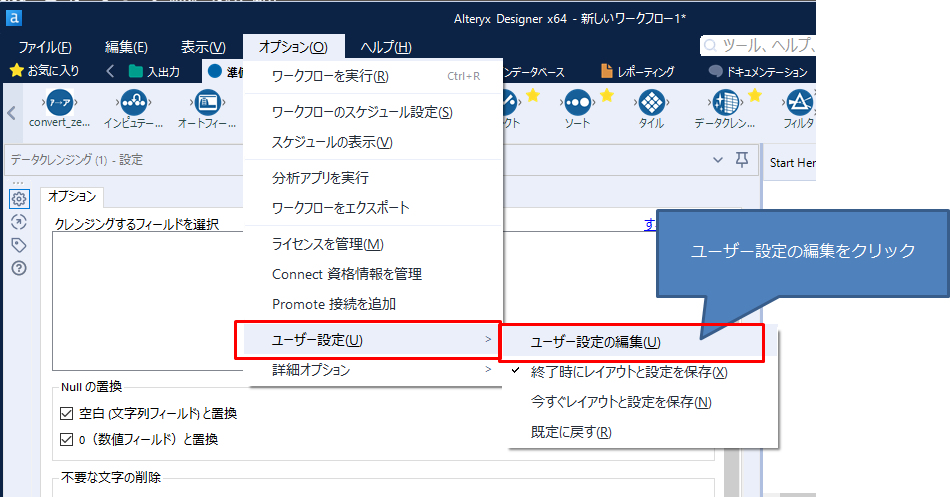This screenshot has height=497, width=950.
Task: Click the search magnifier icon
Action: pyautogui.click(x=710, y=46)
